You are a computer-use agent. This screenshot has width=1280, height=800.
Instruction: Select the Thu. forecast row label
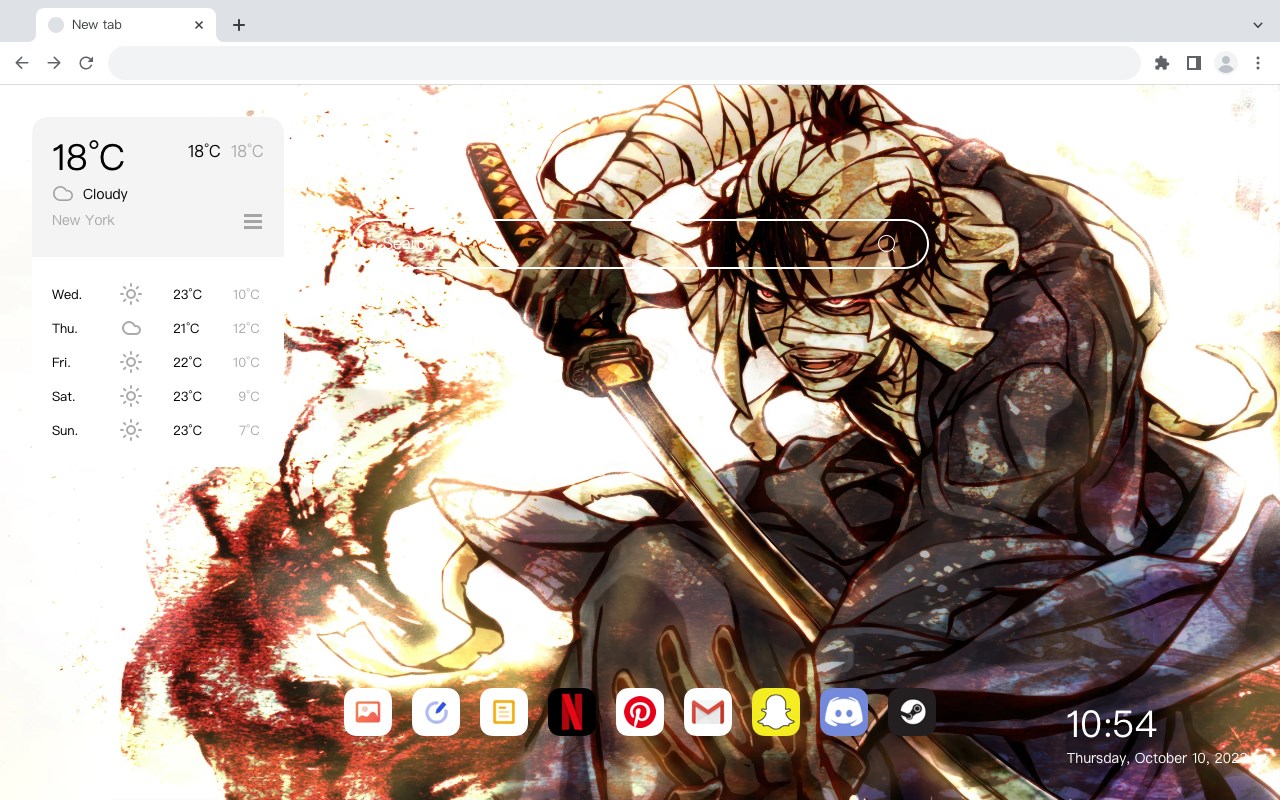[x=65, y=328]
